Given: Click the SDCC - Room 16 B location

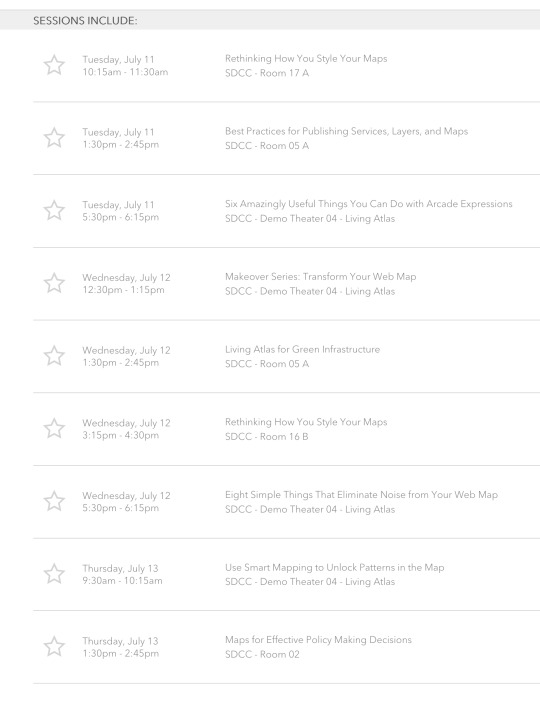Looking at the screenshot, I should click(x=267, y=437).
